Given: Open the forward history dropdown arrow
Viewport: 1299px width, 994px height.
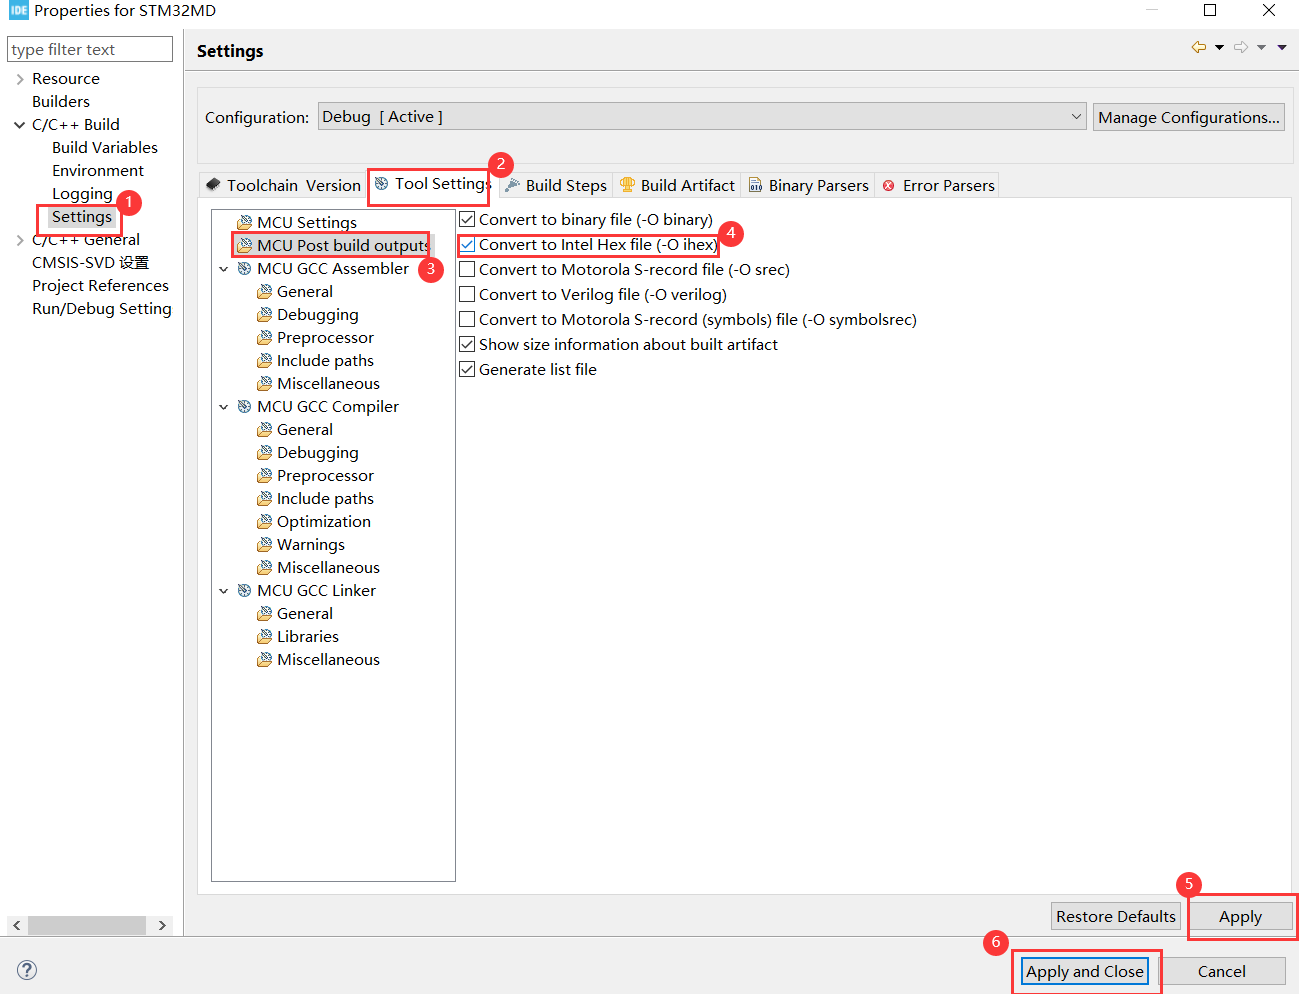Looking at the screenshot, I should [1261, 47].
